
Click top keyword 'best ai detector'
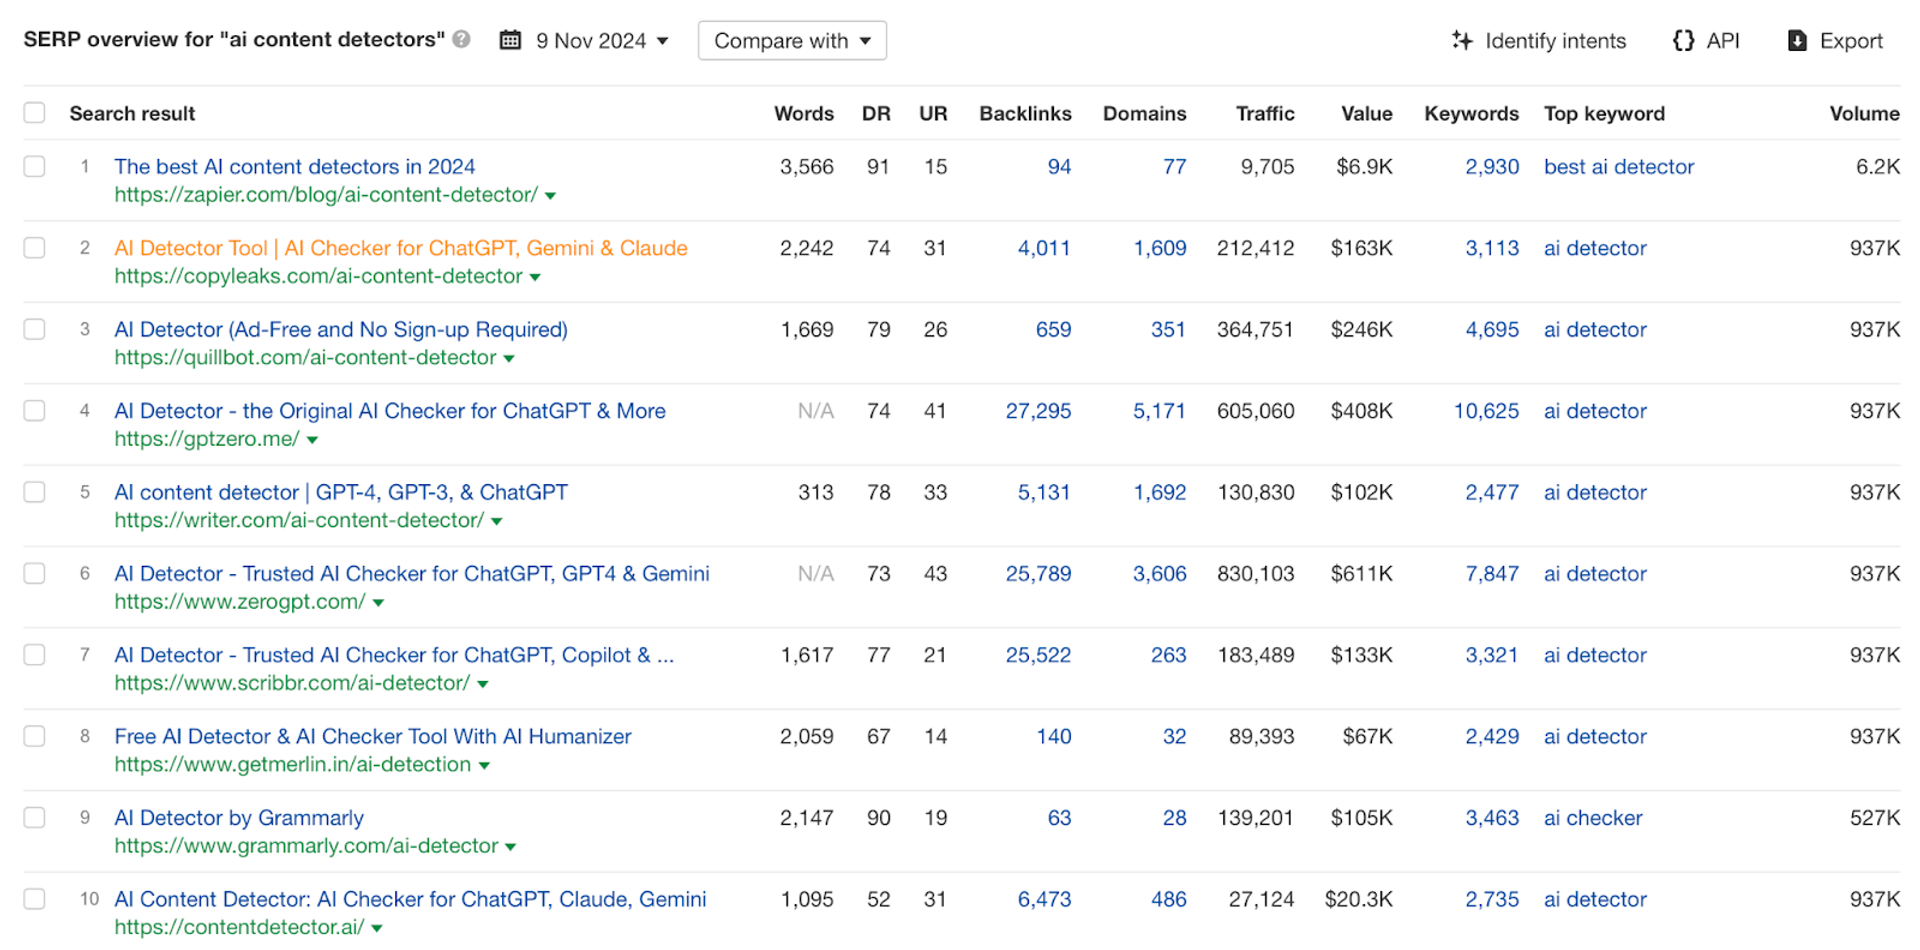click(1619, 167)
